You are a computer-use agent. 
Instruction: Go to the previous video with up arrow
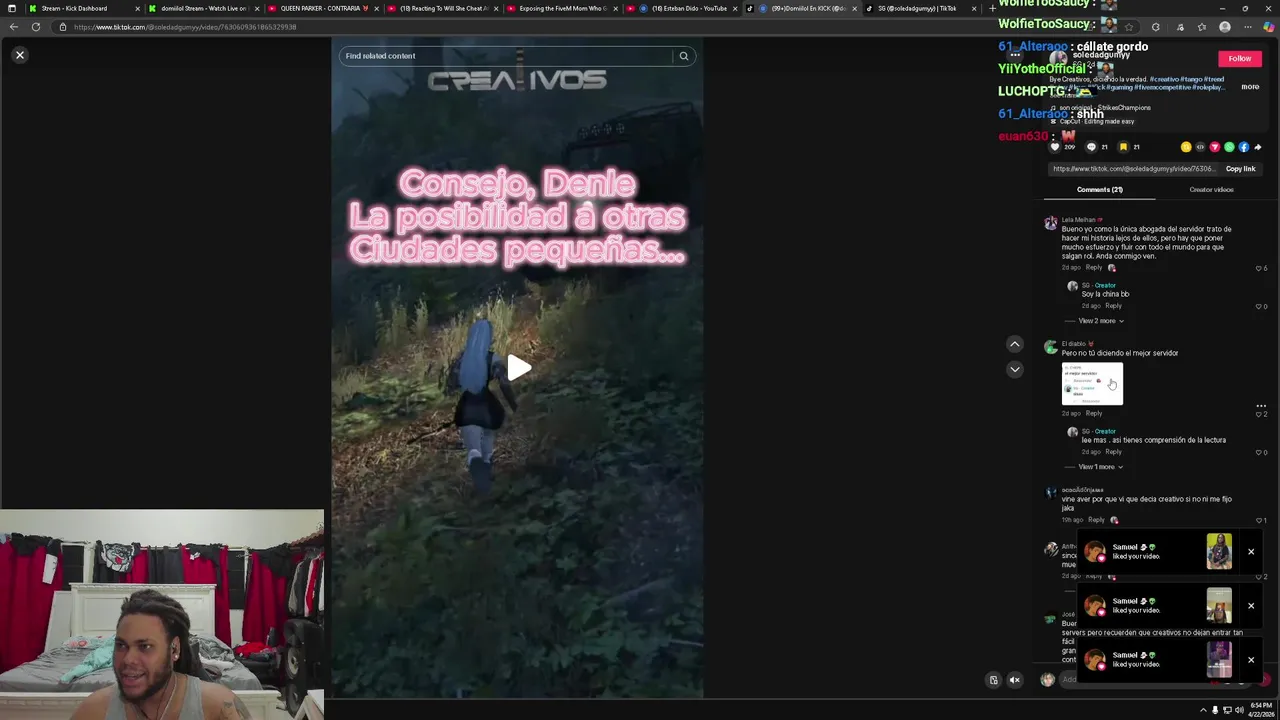(1014, 344)
